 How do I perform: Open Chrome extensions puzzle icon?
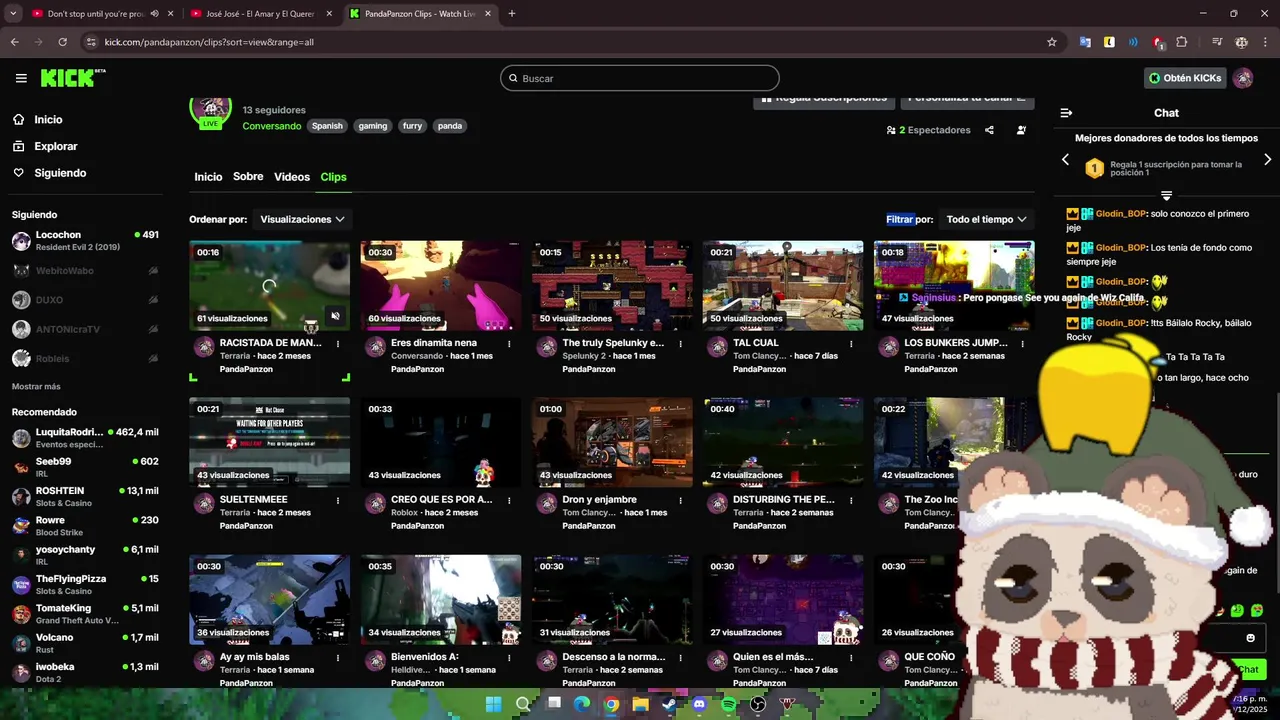coord(1182,42)
